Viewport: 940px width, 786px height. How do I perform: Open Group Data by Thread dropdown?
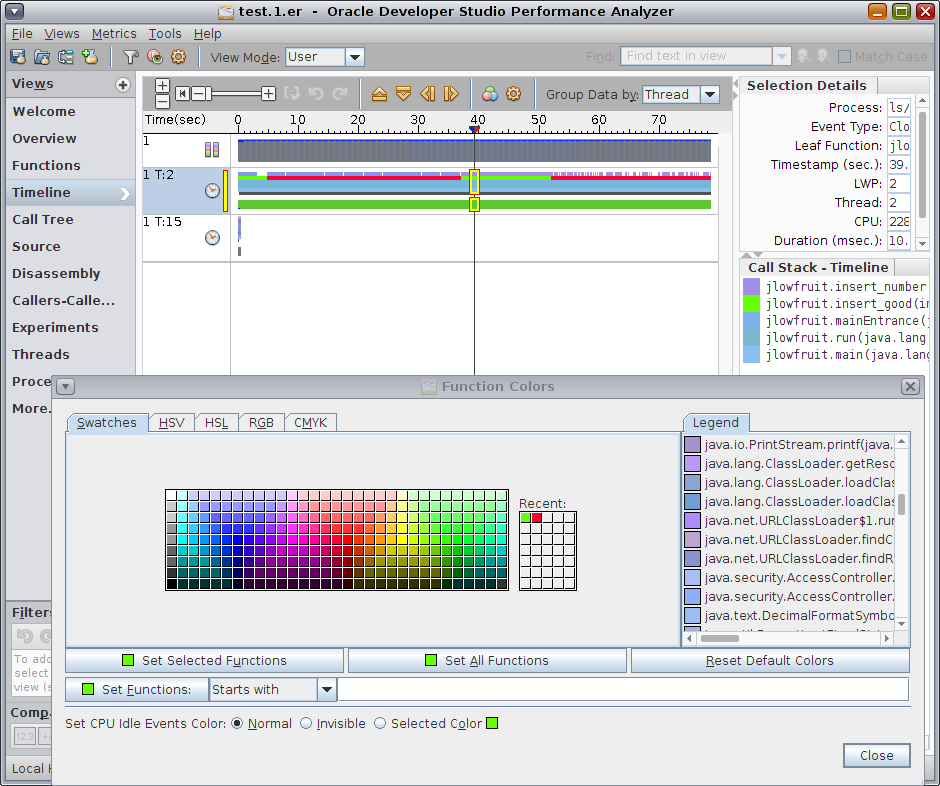pyautogui.click(x=710, y=94)
